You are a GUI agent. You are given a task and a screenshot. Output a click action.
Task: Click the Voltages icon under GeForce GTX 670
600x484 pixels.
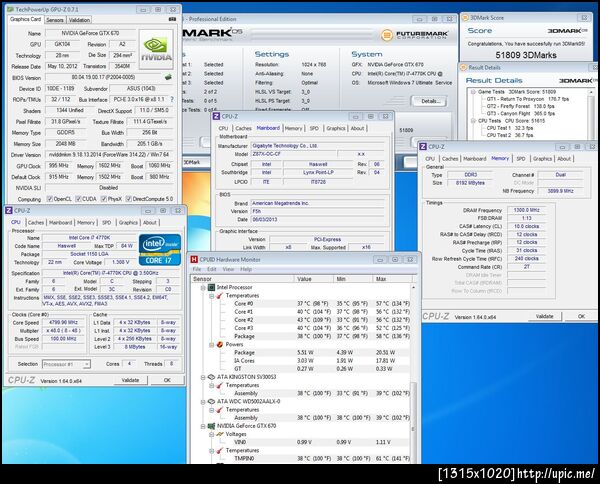(x=220, y=434)
